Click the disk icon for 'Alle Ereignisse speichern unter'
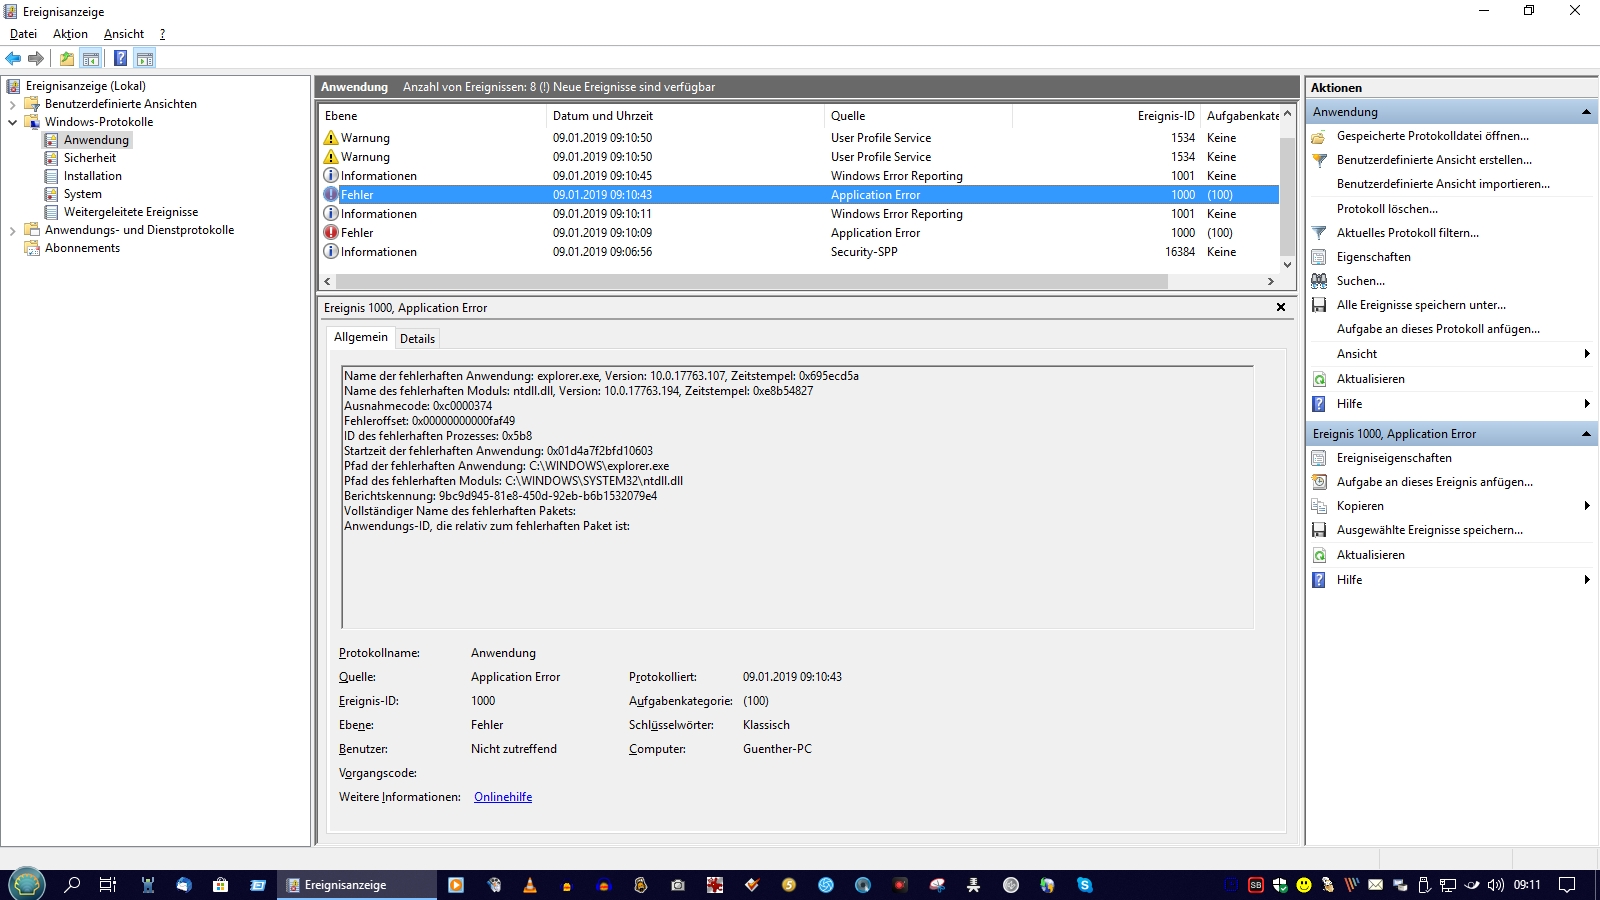This screenshot has height=900, width=1600. tap(1319, 305)
